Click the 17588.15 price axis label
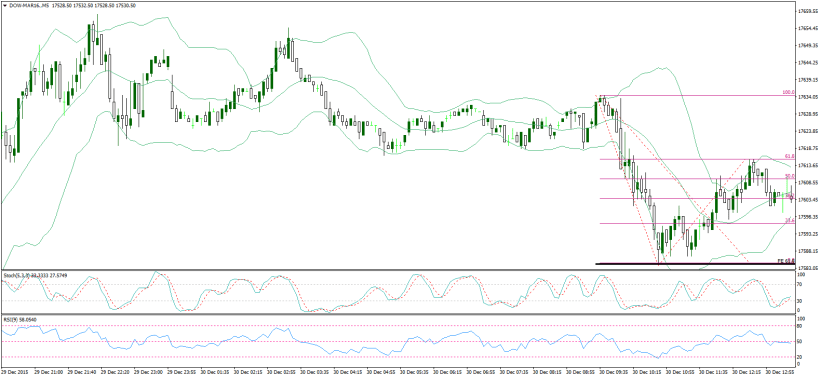This screenshot has width=820, height=378. [x=808, y=251]
